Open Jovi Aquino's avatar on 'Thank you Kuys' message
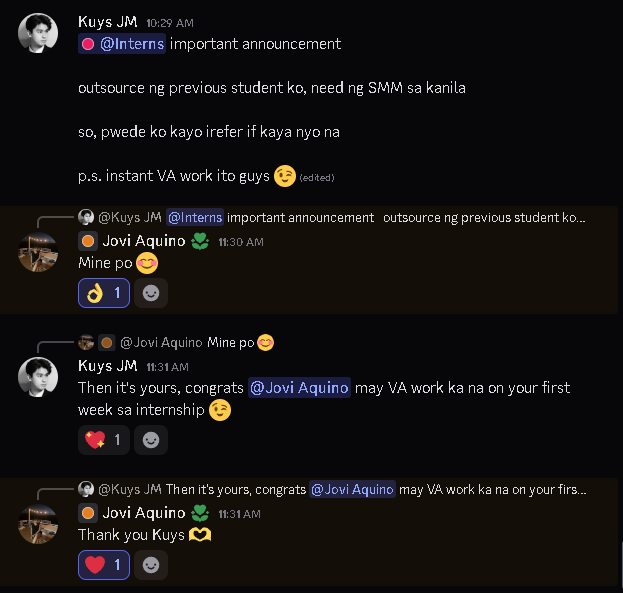This screenshot has height=593, width=623. (38, 523)
